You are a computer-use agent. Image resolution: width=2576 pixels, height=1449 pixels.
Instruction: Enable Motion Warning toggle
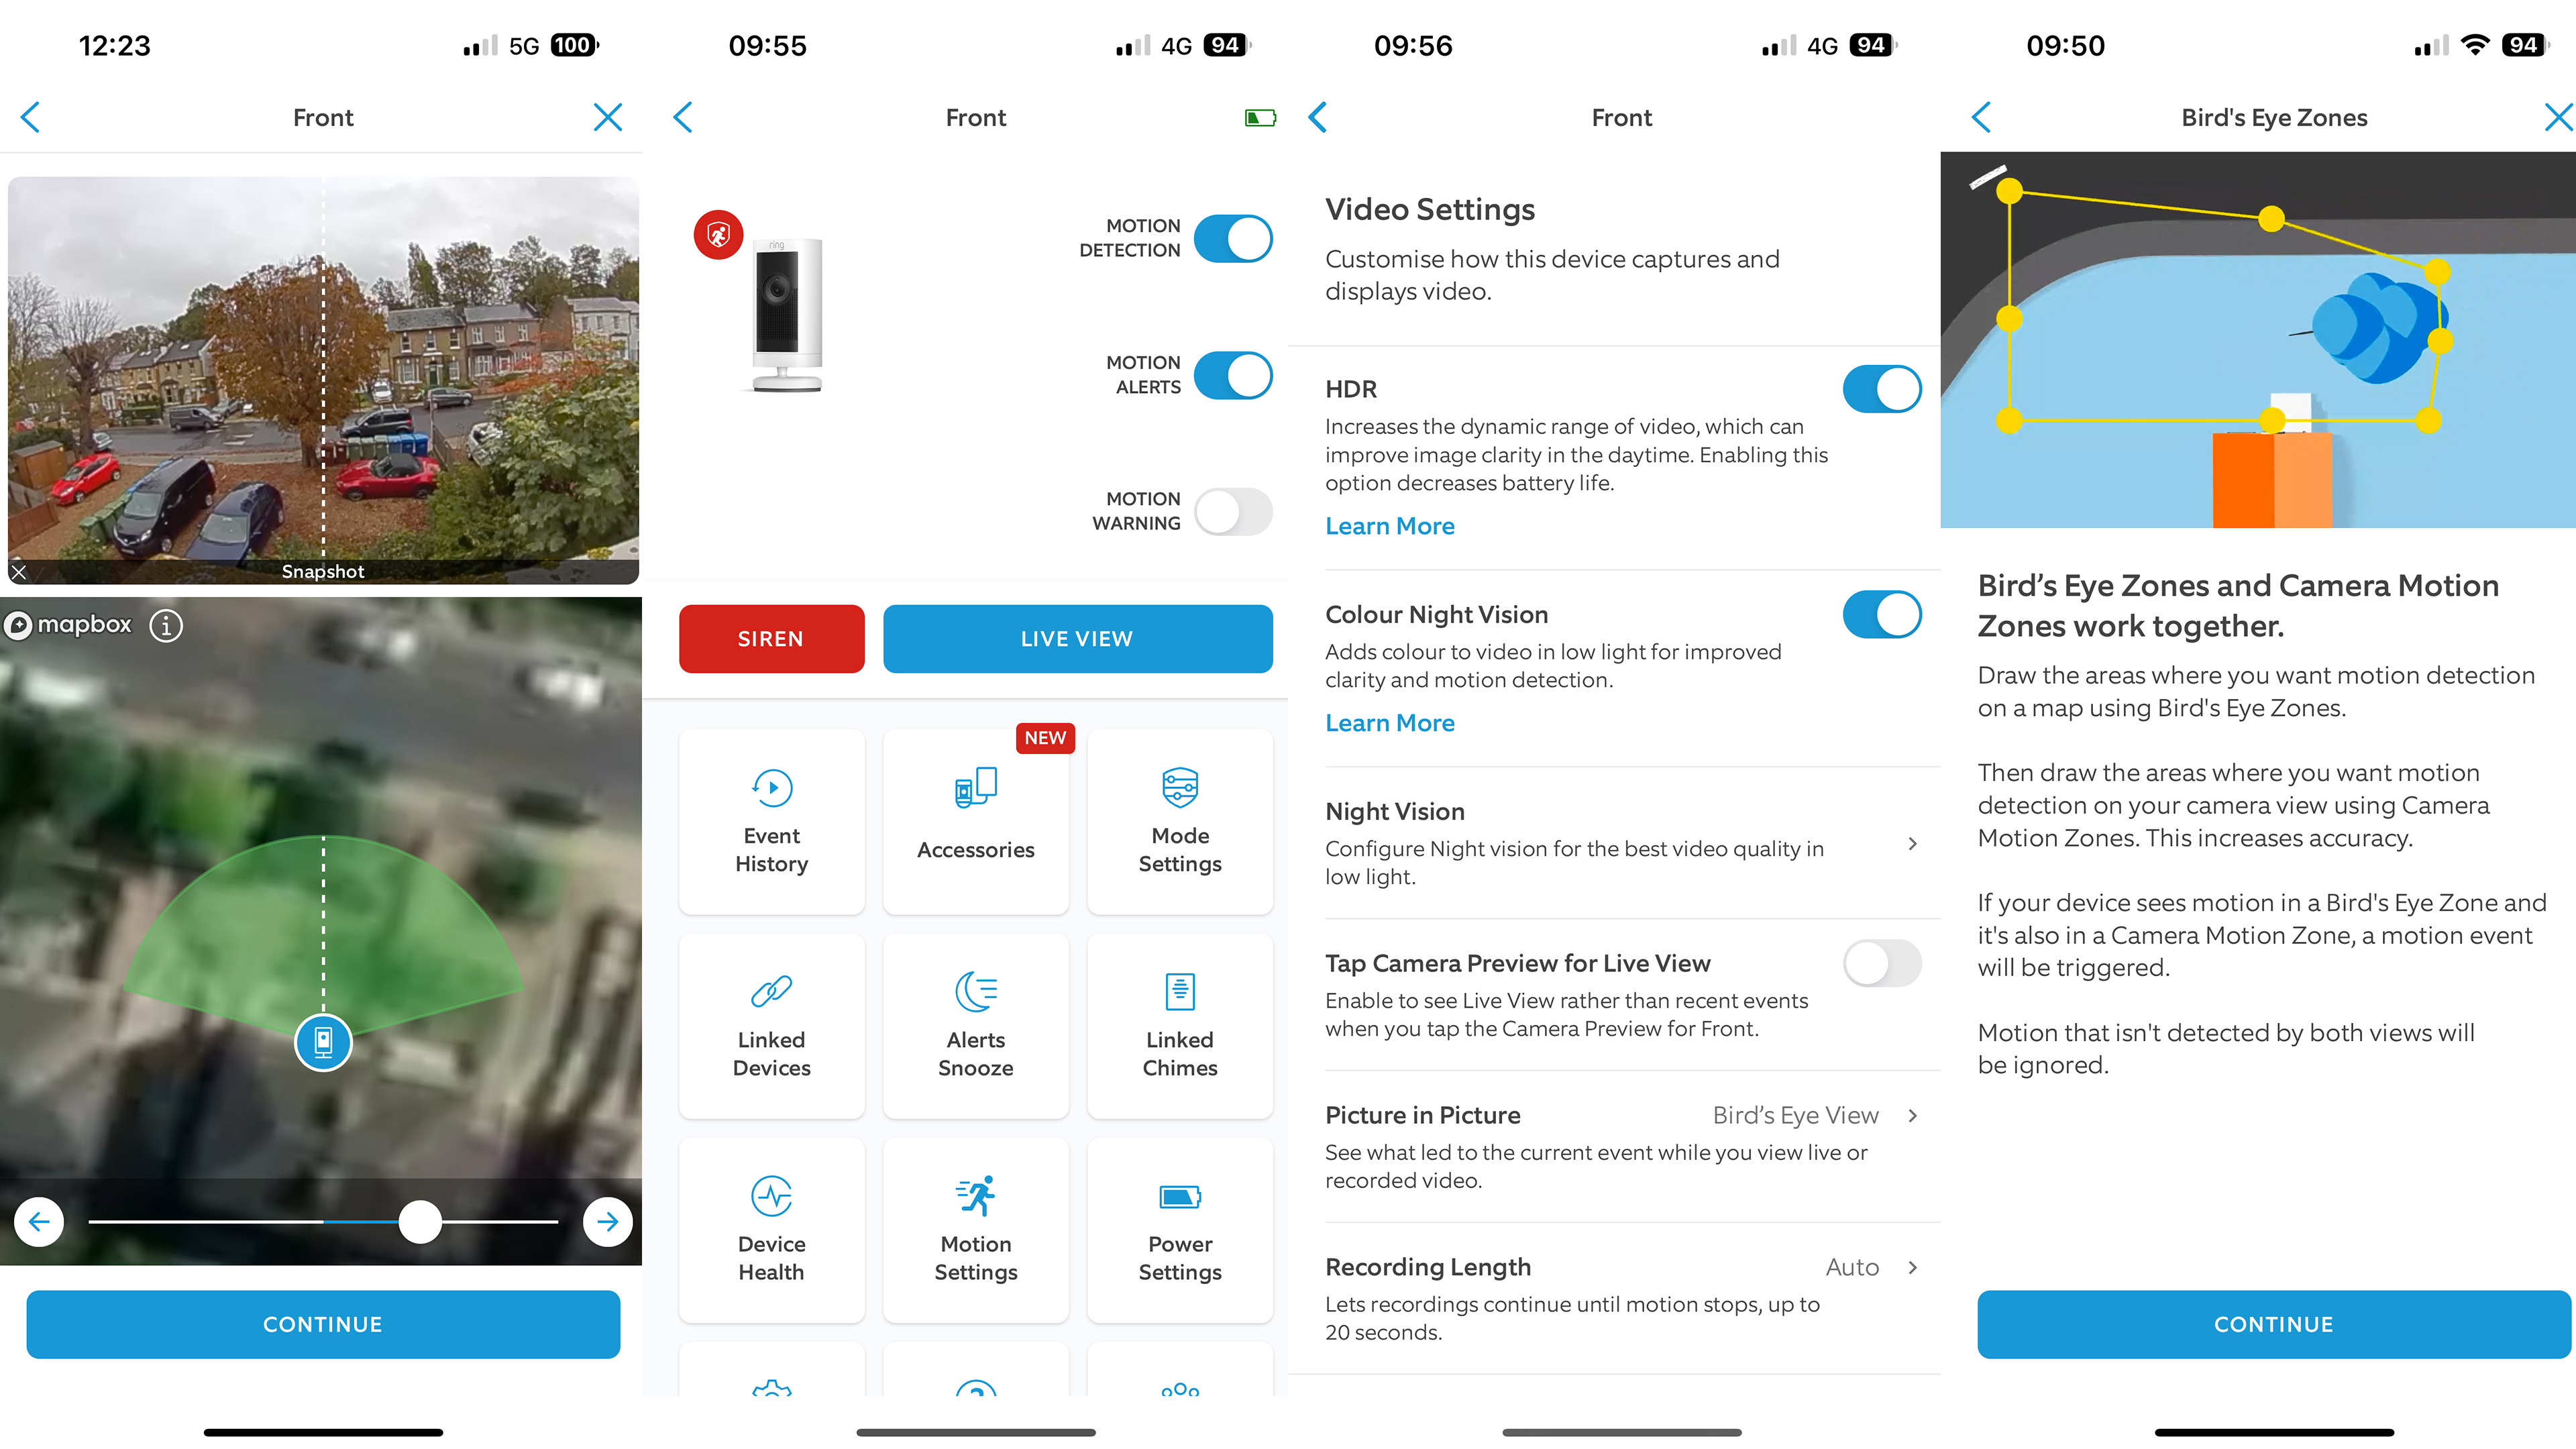point(1233,510)
